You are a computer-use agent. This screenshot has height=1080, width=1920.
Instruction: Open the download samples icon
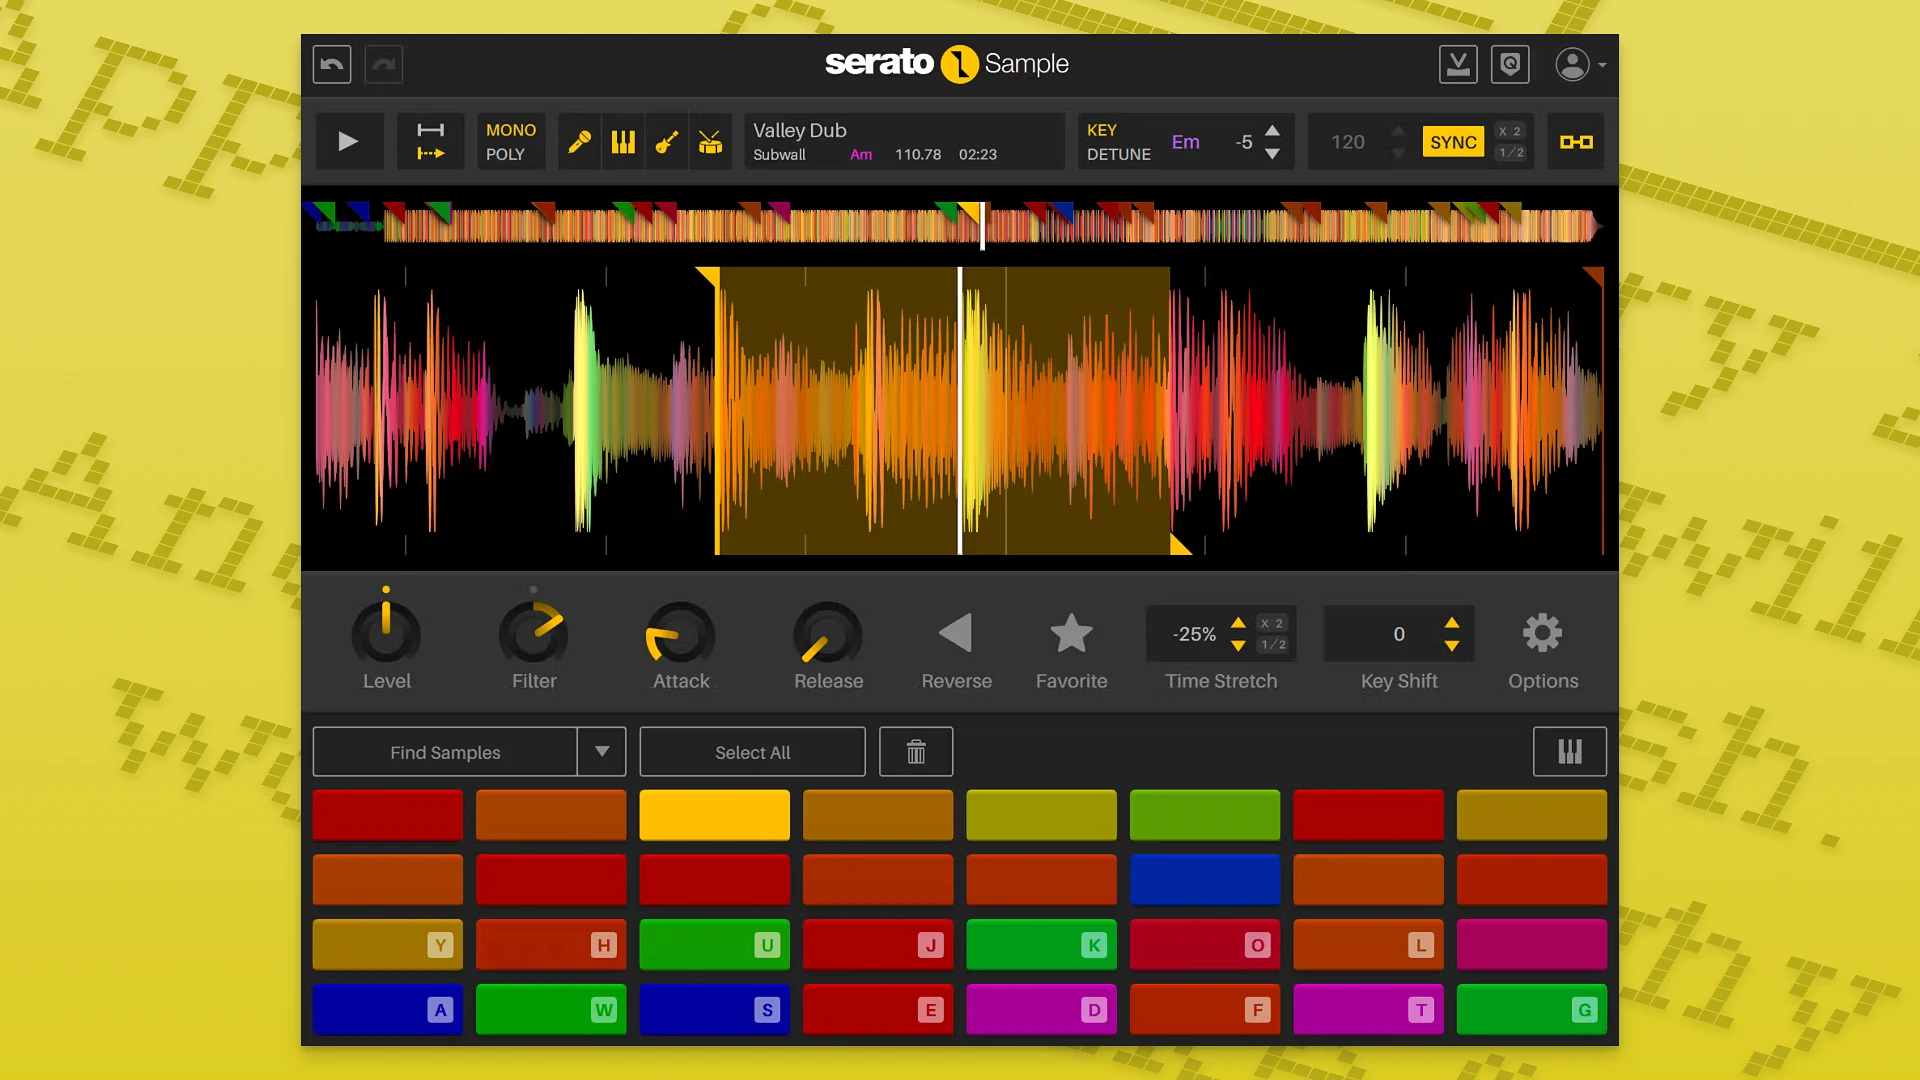point(1459,64)
